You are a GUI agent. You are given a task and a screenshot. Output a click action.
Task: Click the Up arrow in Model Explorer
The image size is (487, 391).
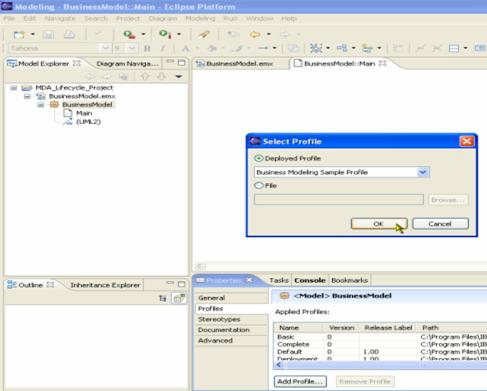click(145, 77)
